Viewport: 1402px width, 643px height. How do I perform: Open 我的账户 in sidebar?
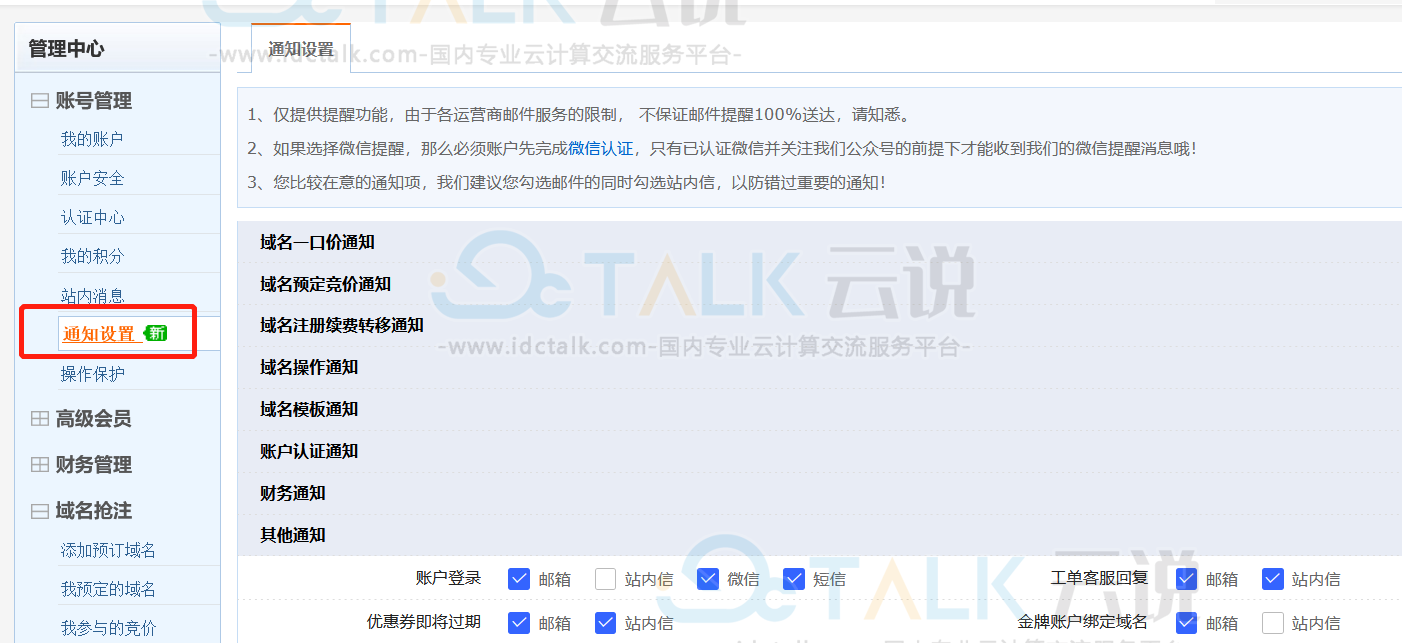point(92,139)
